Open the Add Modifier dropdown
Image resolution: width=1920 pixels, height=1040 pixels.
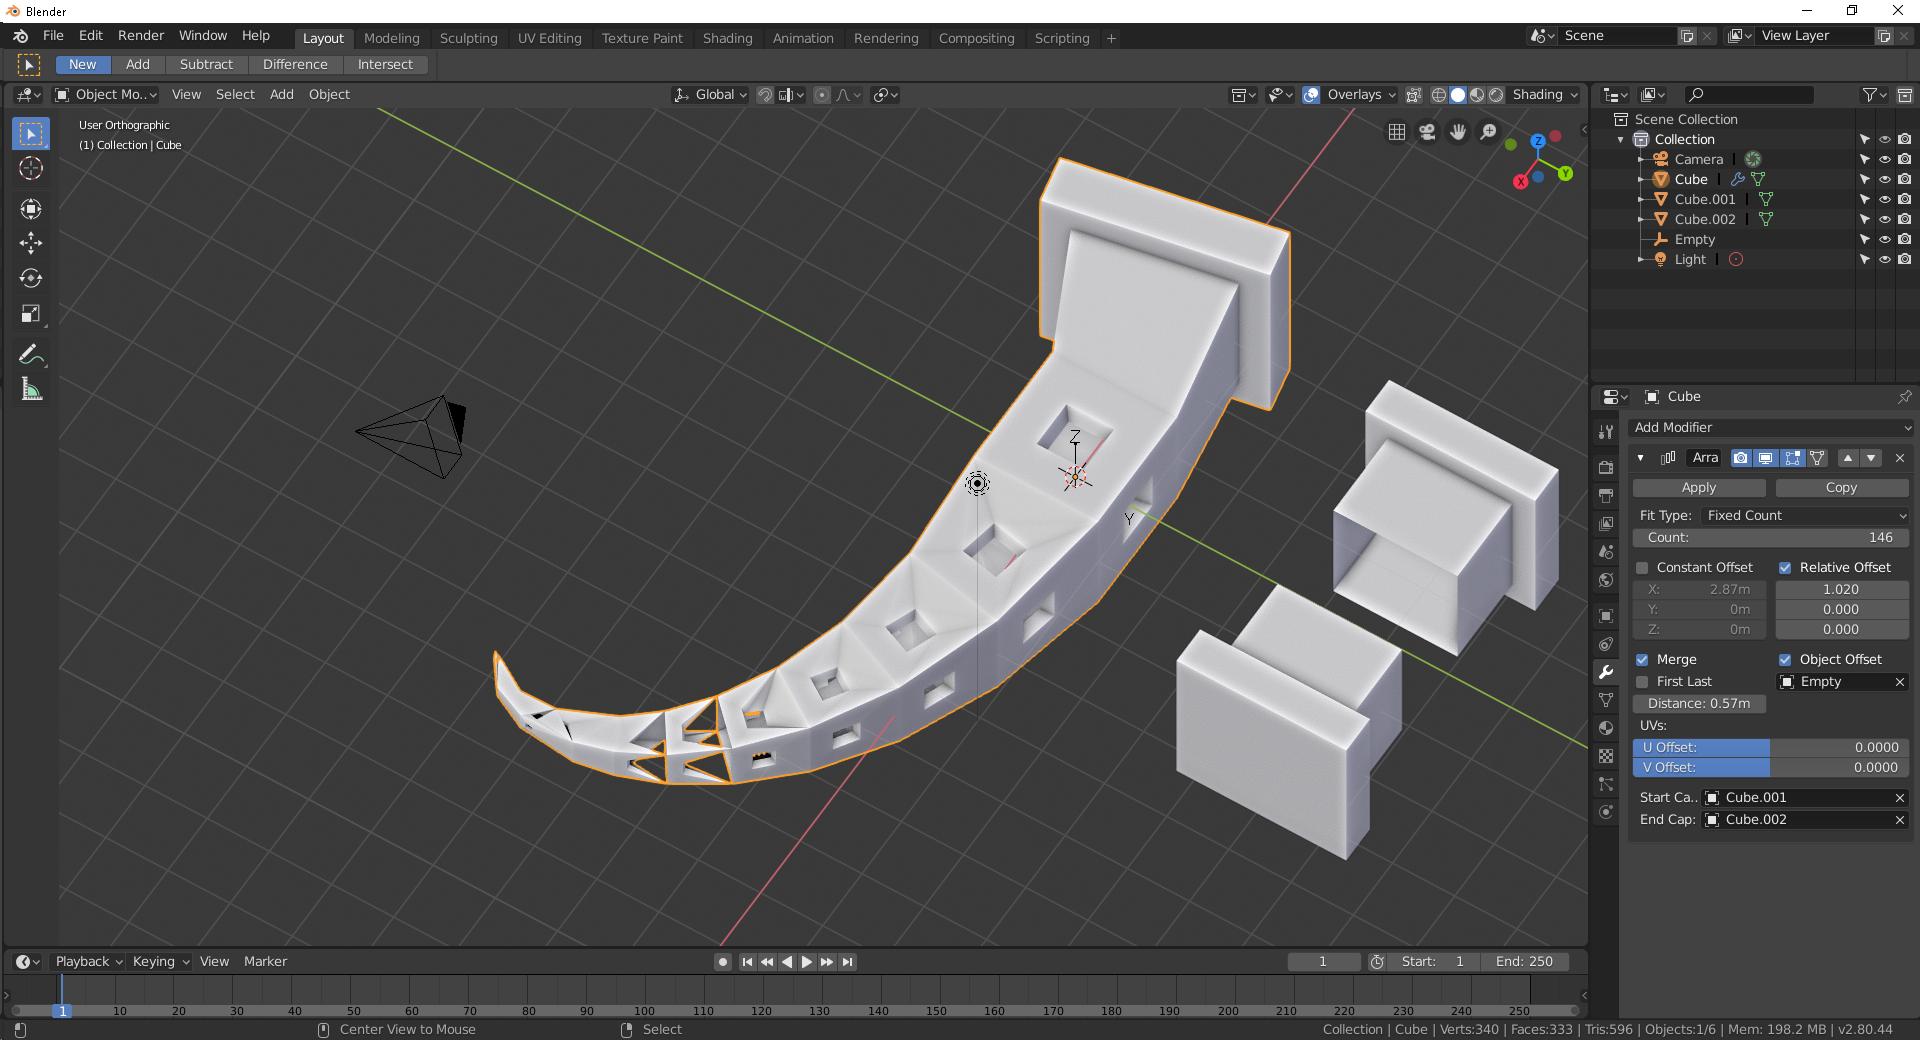(1771, 428)
